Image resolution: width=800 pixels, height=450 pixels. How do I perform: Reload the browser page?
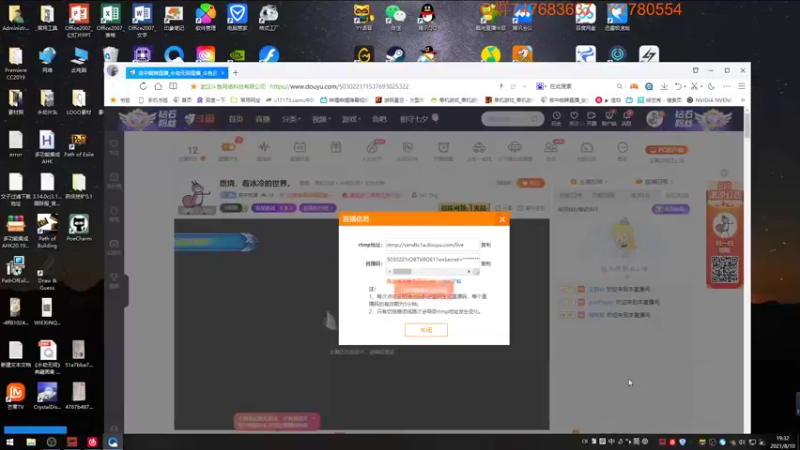point(143,86)
